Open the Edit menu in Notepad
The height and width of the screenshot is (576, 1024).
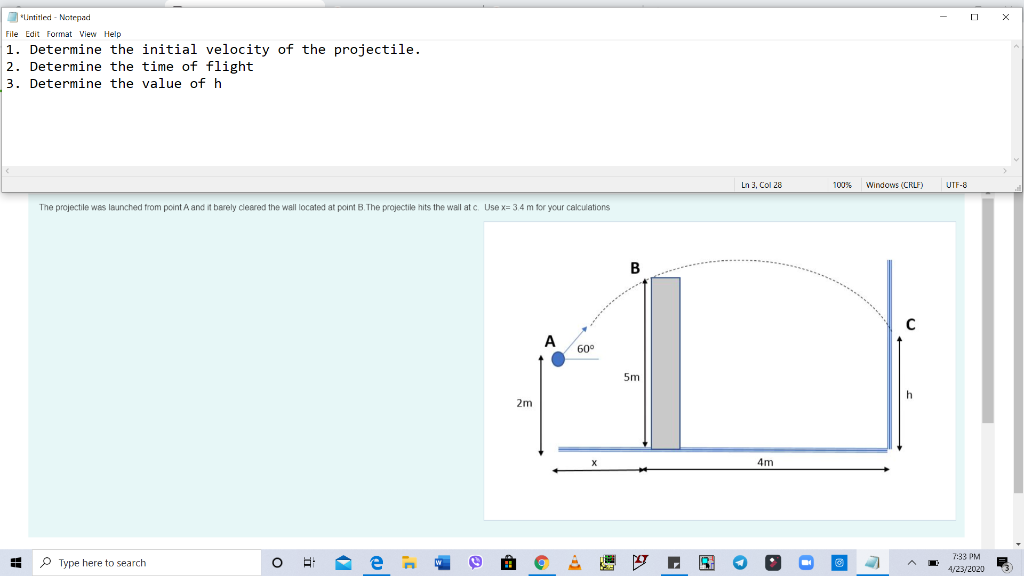coord(30,33)
